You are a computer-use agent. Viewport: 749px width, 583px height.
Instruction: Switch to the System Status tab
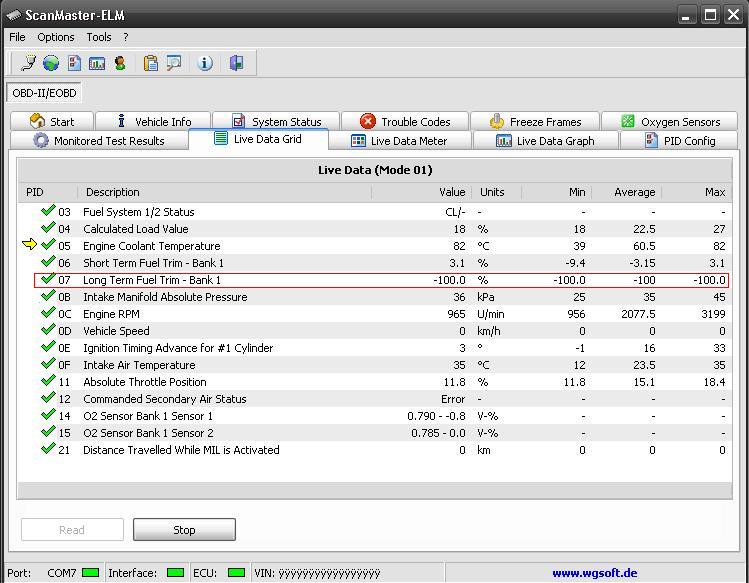coord(276,121)
